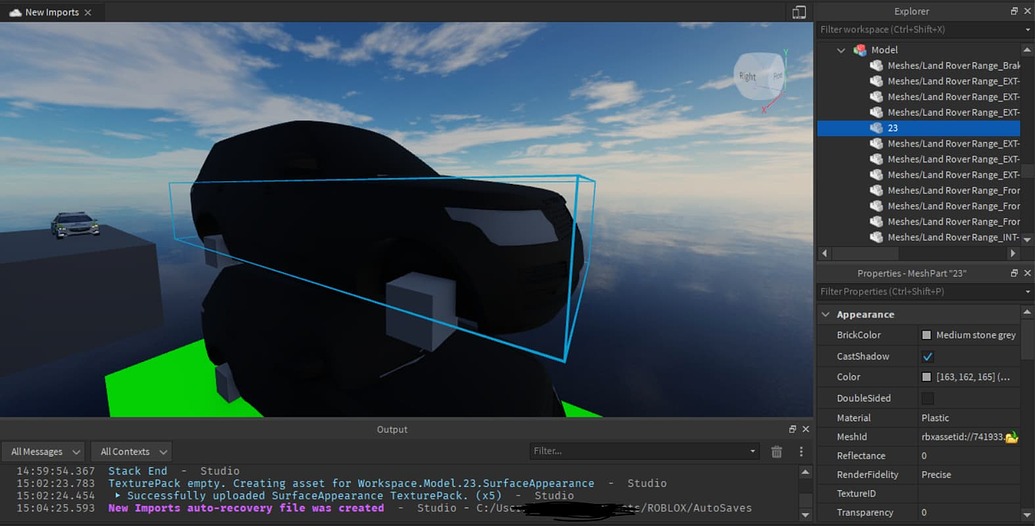This screenshot has height=526, width=1035.
Task: Click the small distant car in viewport
Action: point(75,224)
